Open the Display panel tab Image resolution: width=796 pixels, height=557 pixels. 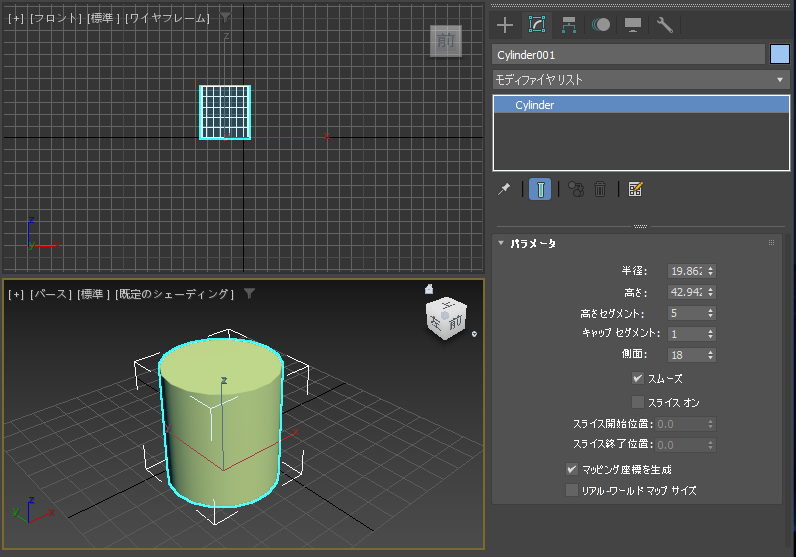pyautogui.click(x=633, y=25)
